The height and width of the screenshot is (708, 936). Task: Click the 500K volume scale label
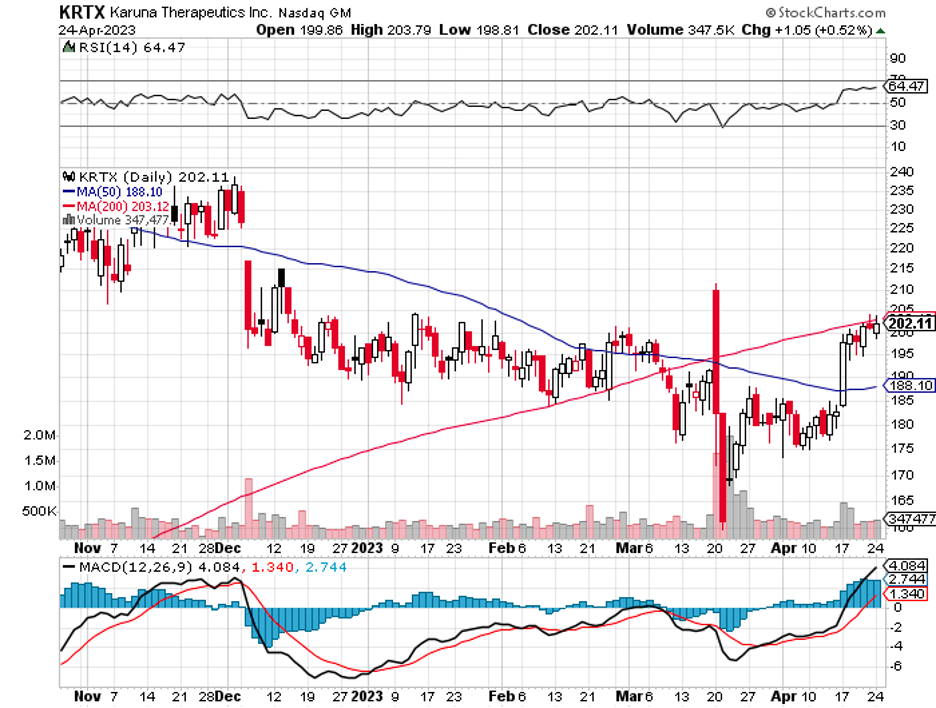pos(39,512)
